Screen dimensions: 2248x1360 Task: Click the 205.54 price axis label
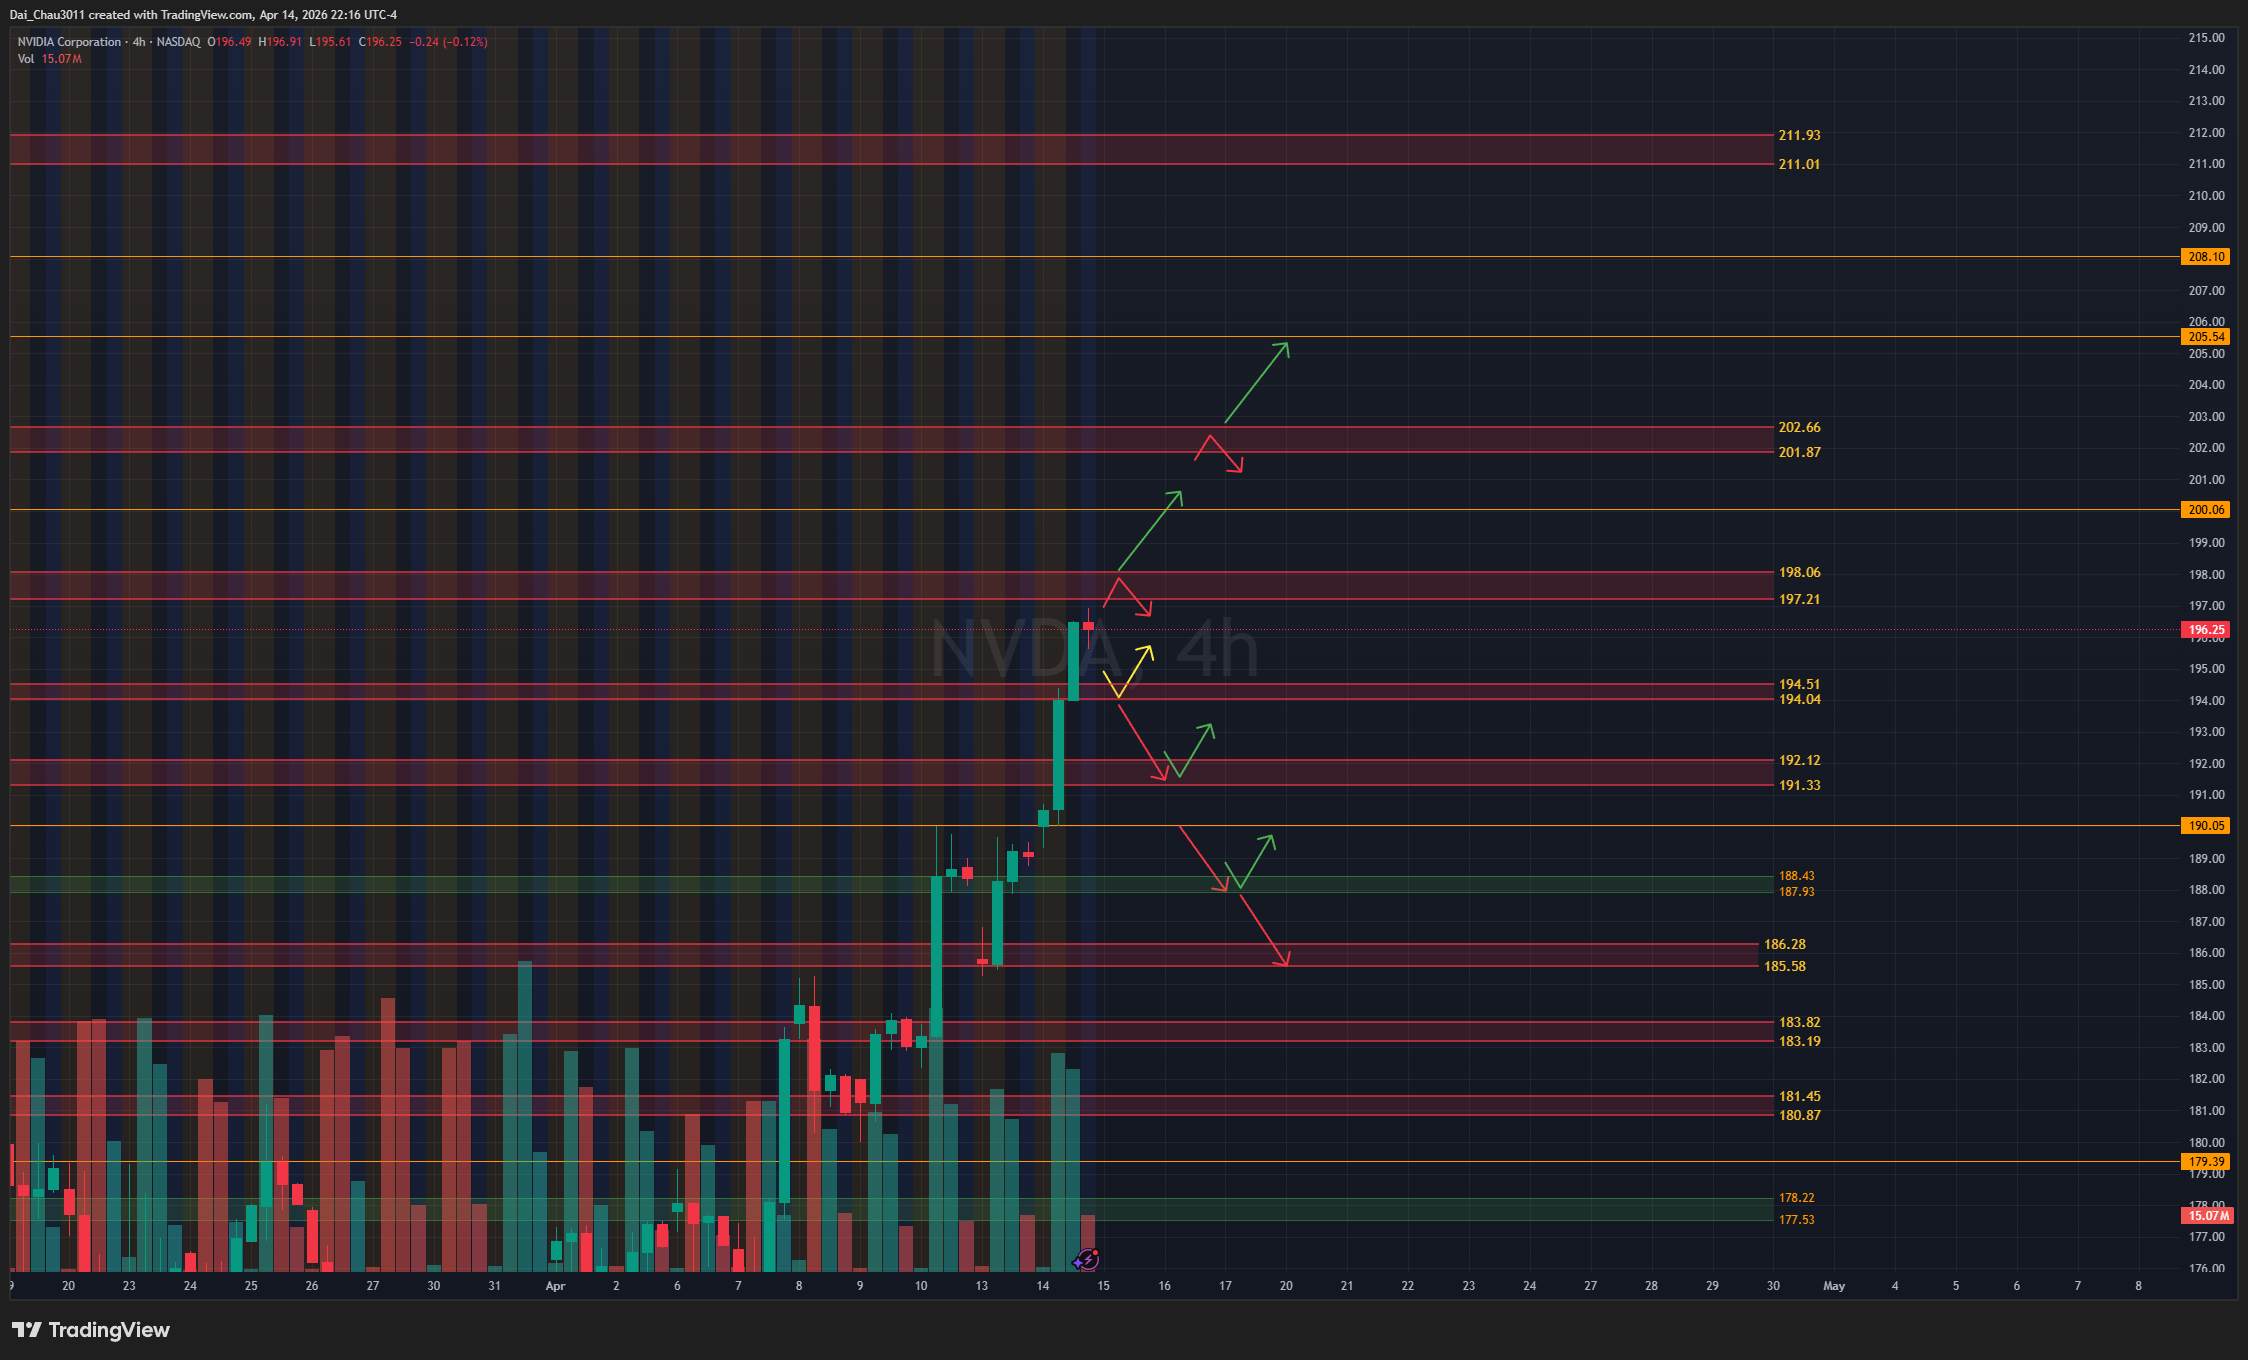tap(2206, 337)
